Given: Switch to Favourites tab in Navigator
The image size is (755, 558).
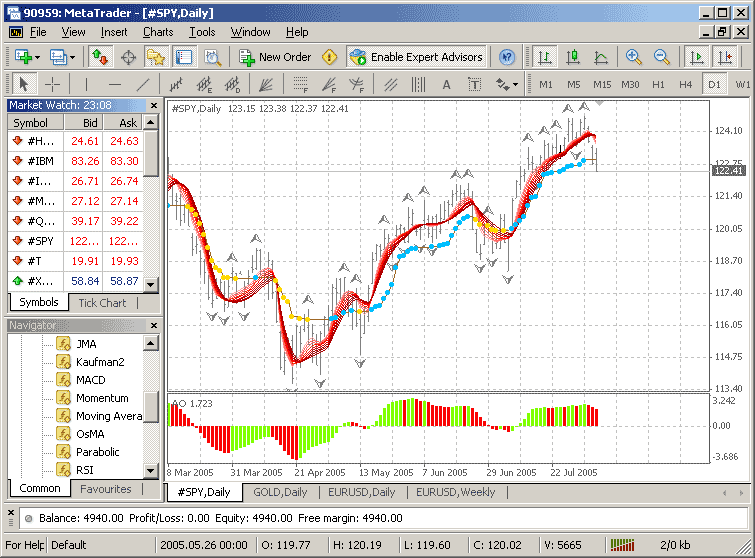Looking at the screenshot, I should click(105, 489).
